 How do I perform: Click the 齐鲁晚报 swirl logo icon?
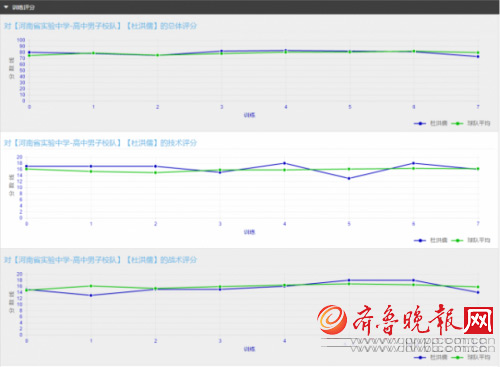click(332, 320)
